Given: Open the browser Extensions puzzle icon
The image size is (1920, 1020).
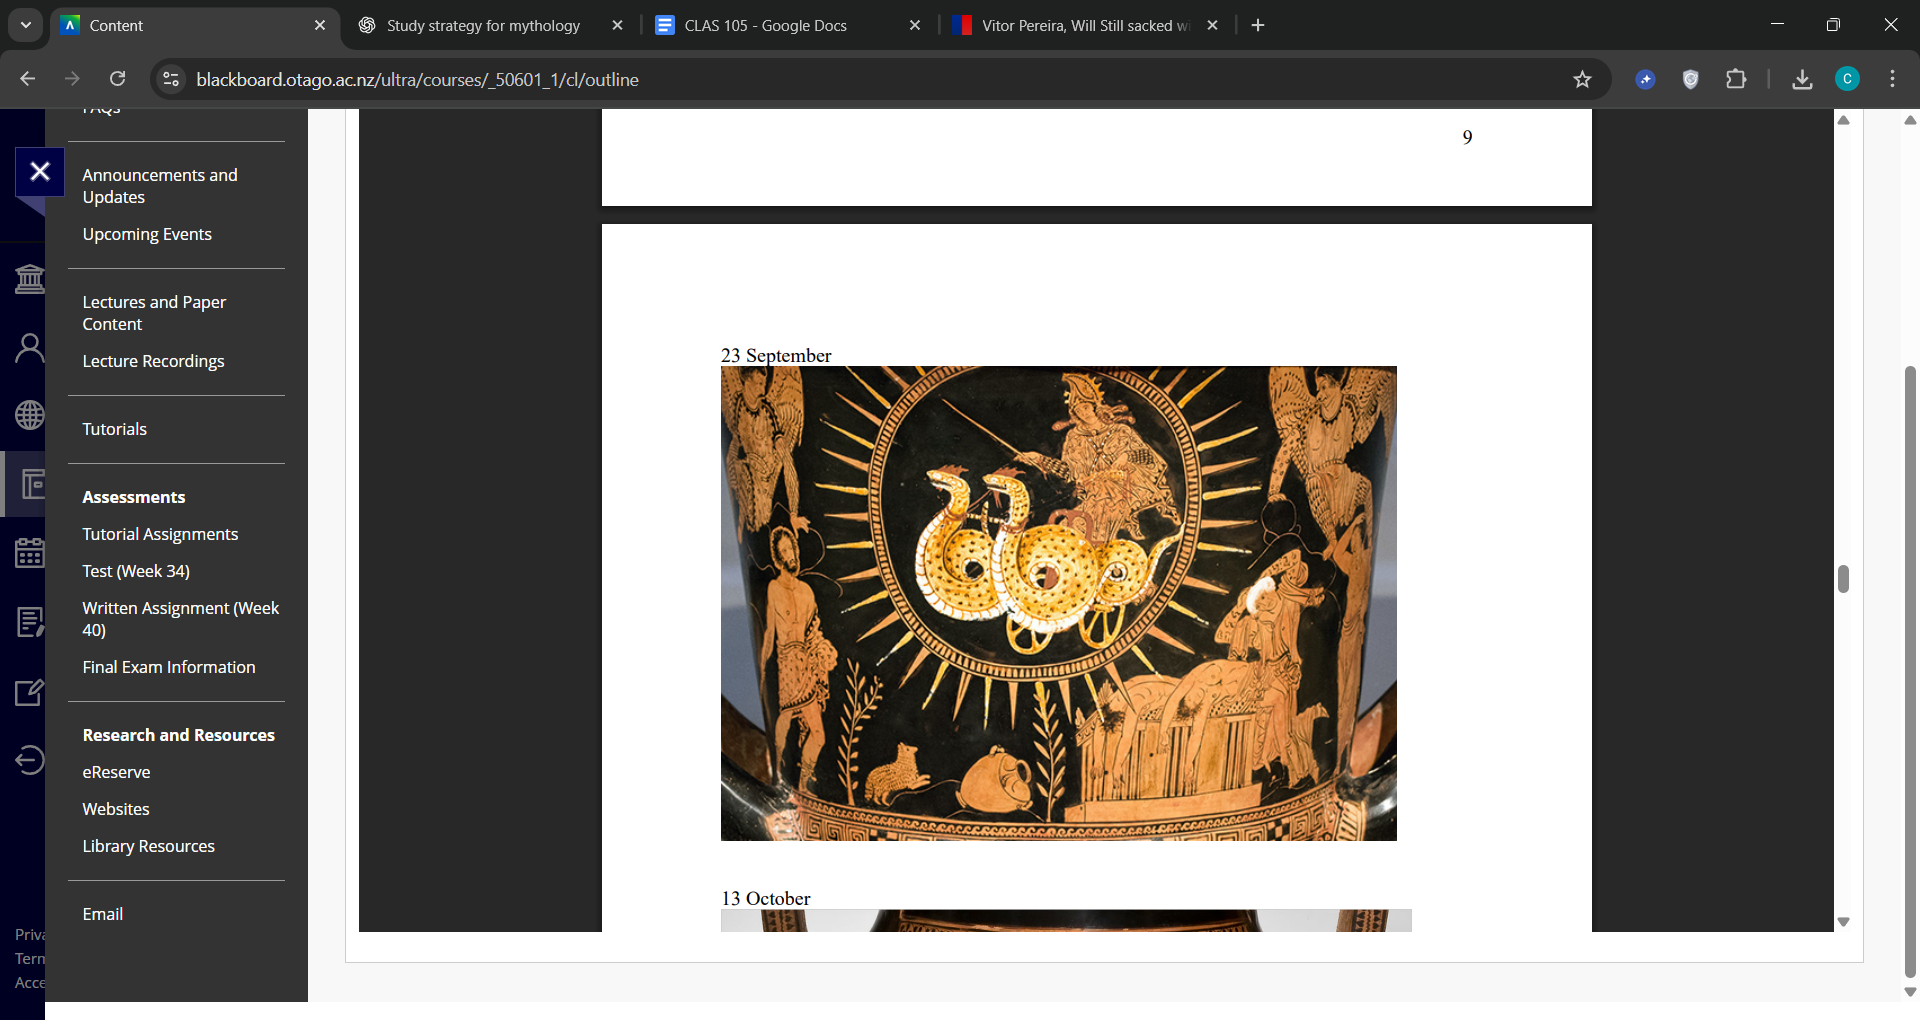Looking at the screenshot, I should click(1737, 80).
